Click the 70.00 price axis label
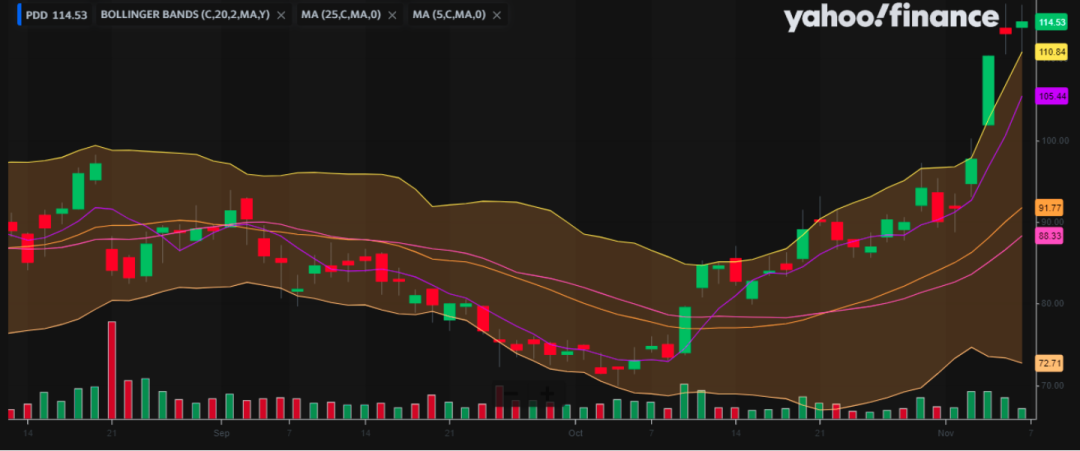The height and width of the screenshot is (451, 1080). [1052, 385]
